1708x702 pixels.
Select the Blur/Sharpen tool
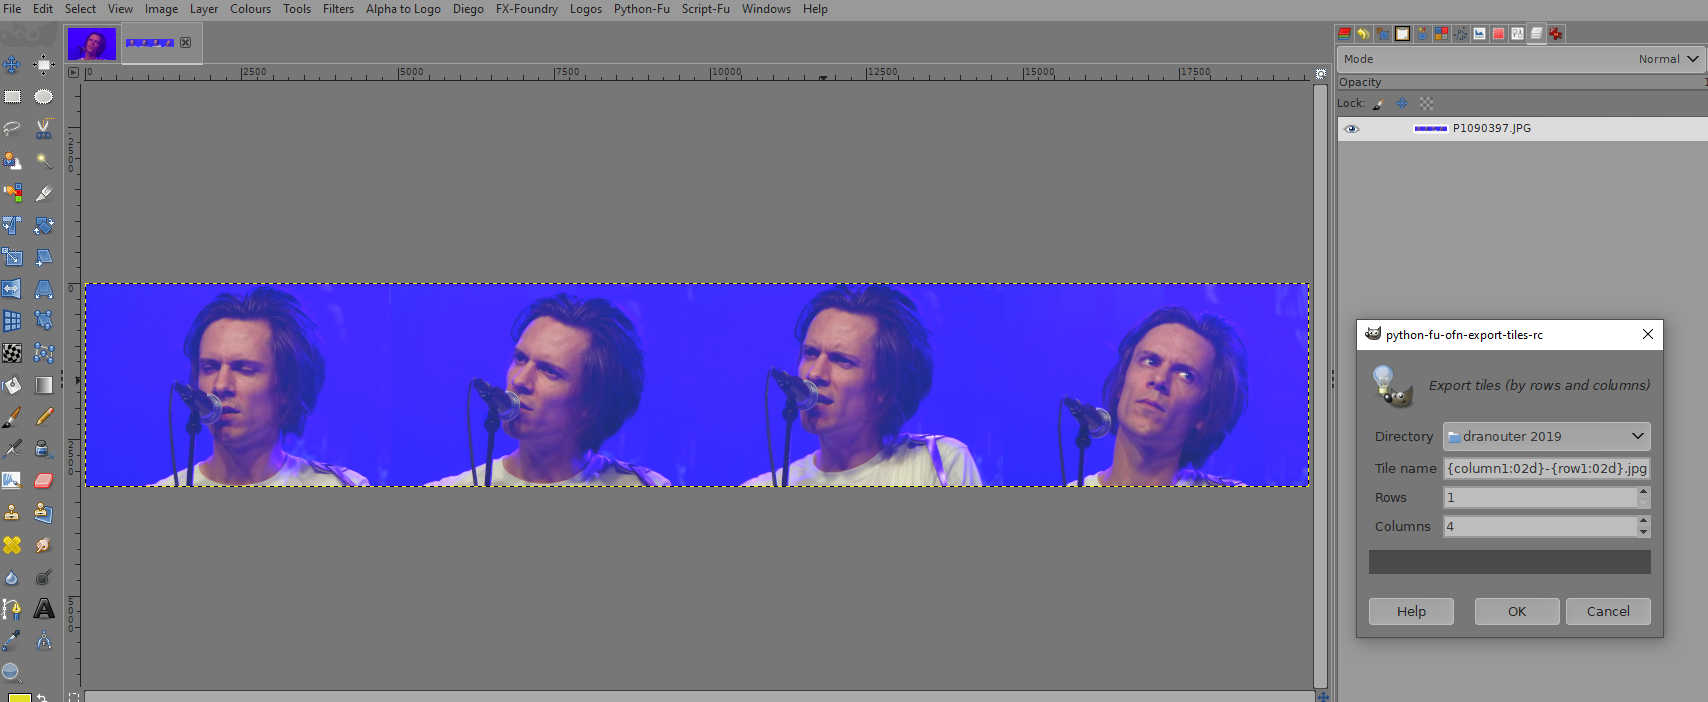click(x=12, y=577)
